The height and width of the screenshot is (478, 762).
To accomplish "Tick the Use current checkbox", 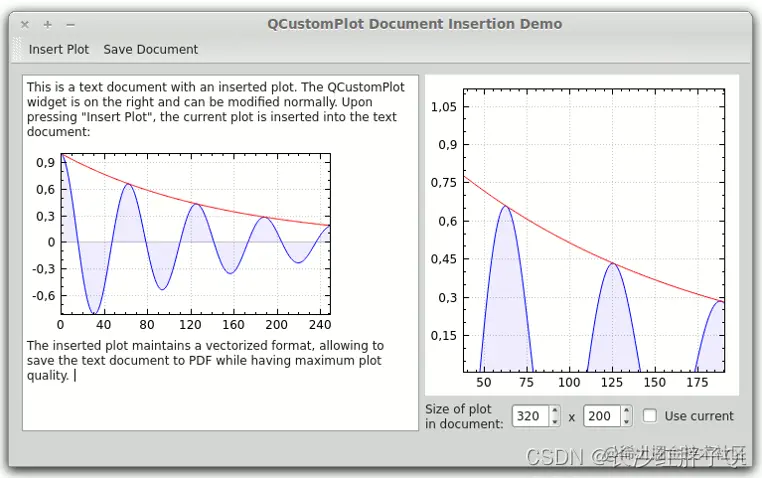I will (650, 416).
